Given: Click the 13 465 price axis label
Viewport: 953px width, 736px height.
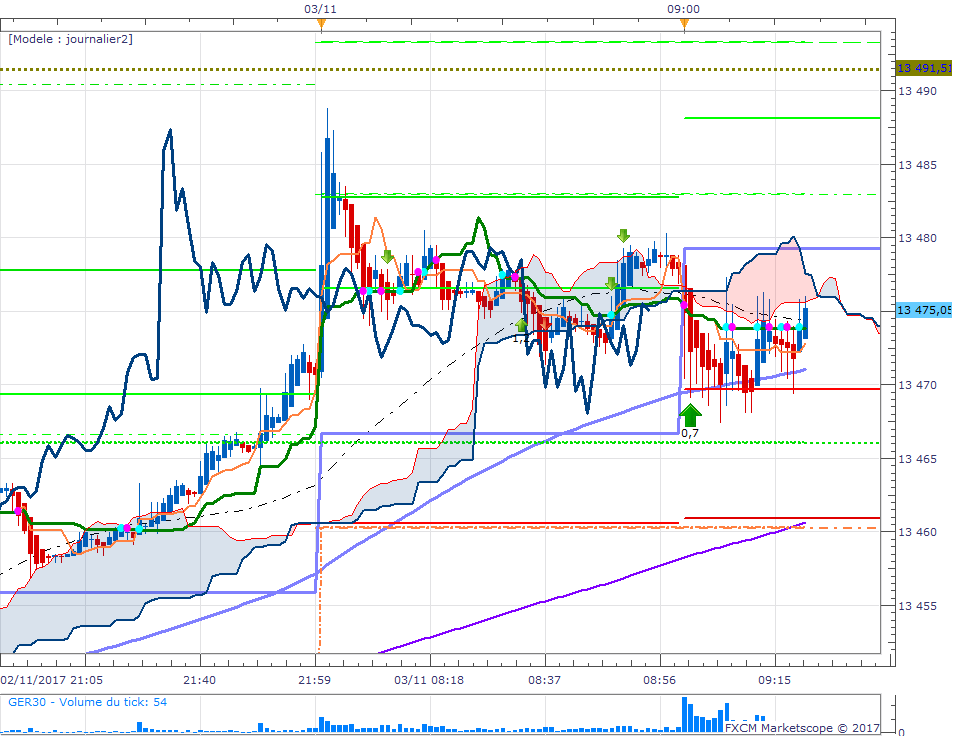Looking at the screenshot, I should [x=917, y=459].
